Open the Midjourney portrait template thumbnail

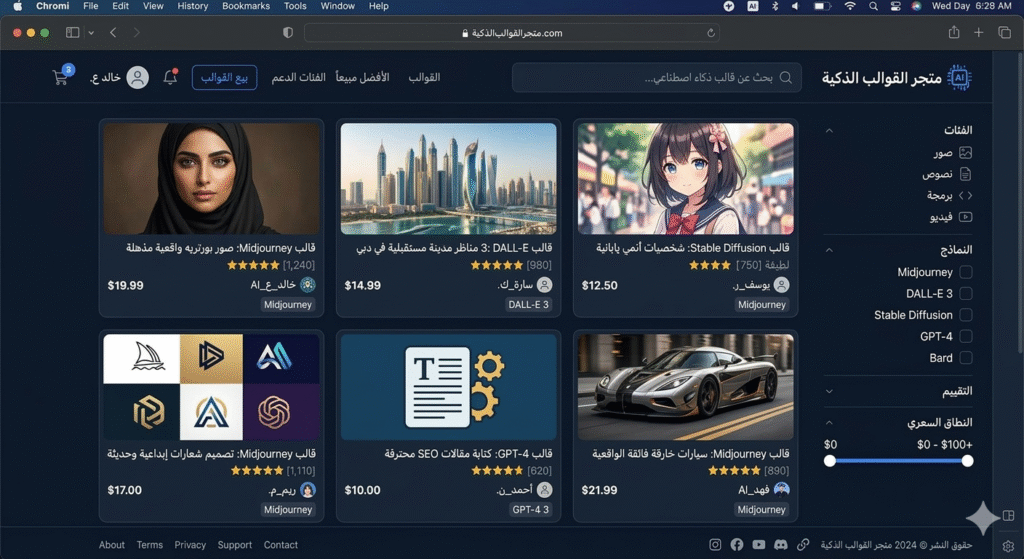[212, 179]
